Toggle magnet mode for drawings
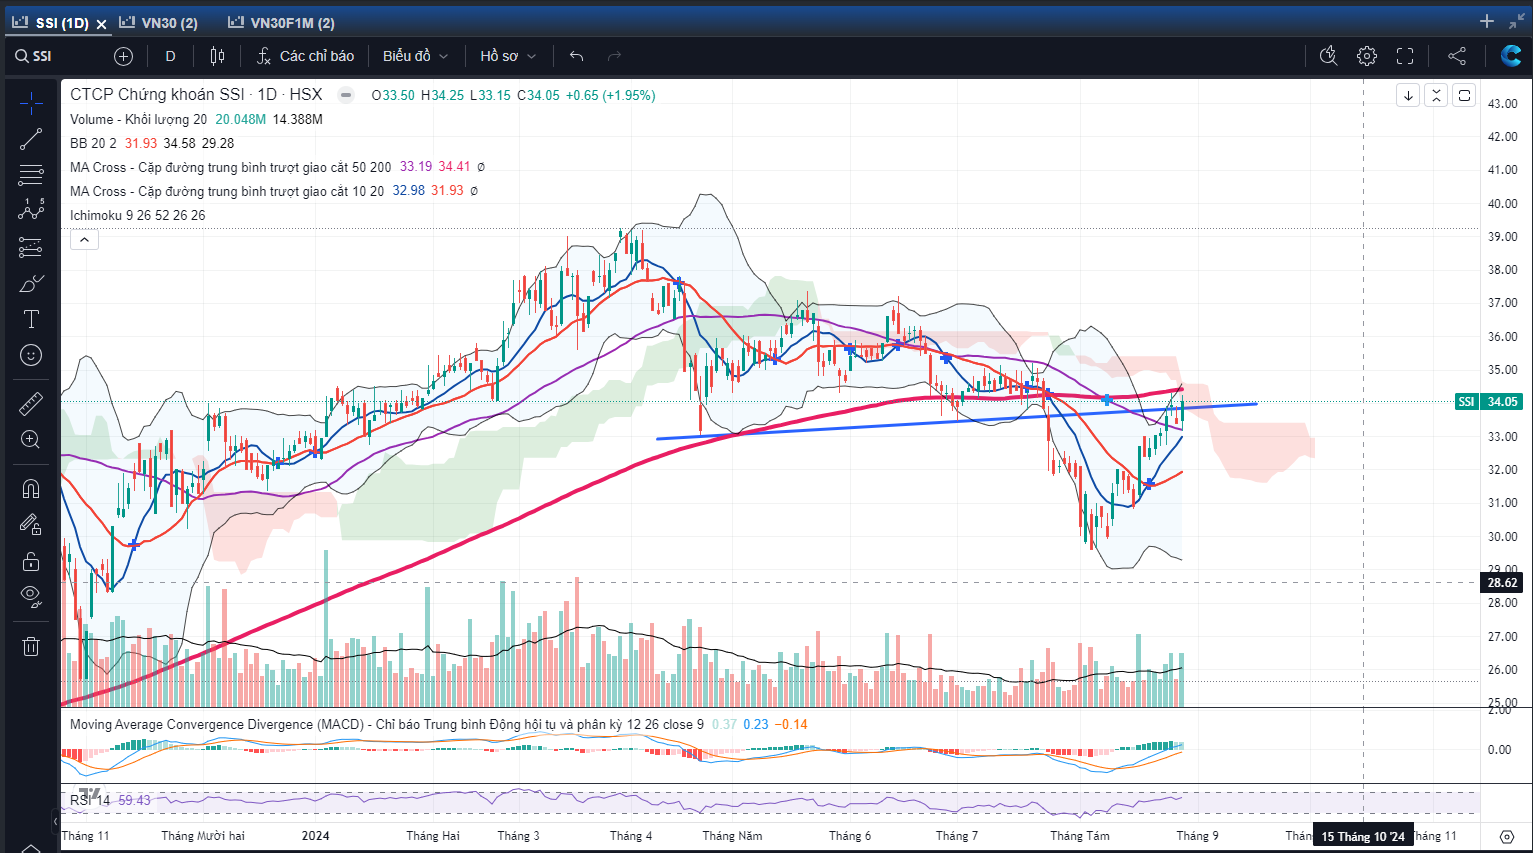Screen dimensions: 1533x853 (x=31, y=488)
